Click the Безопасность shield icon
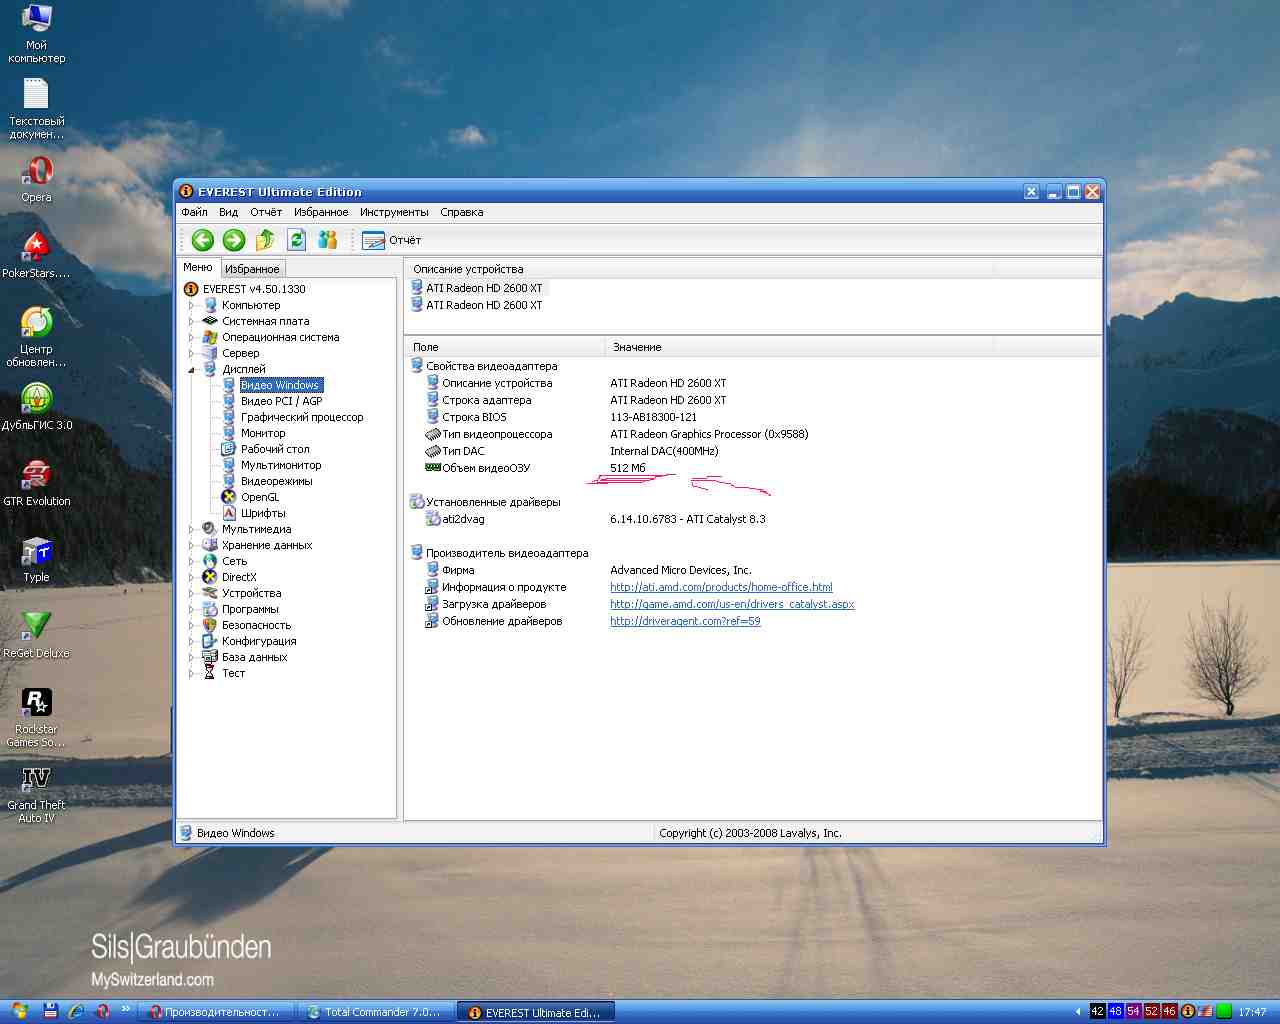 tap(210, 625)
